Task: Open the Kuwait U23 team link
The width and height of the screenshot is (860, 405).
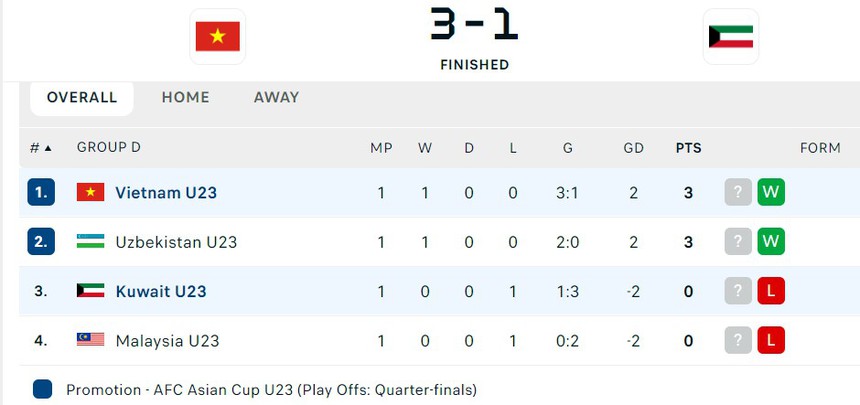Action: pos(161,291)
